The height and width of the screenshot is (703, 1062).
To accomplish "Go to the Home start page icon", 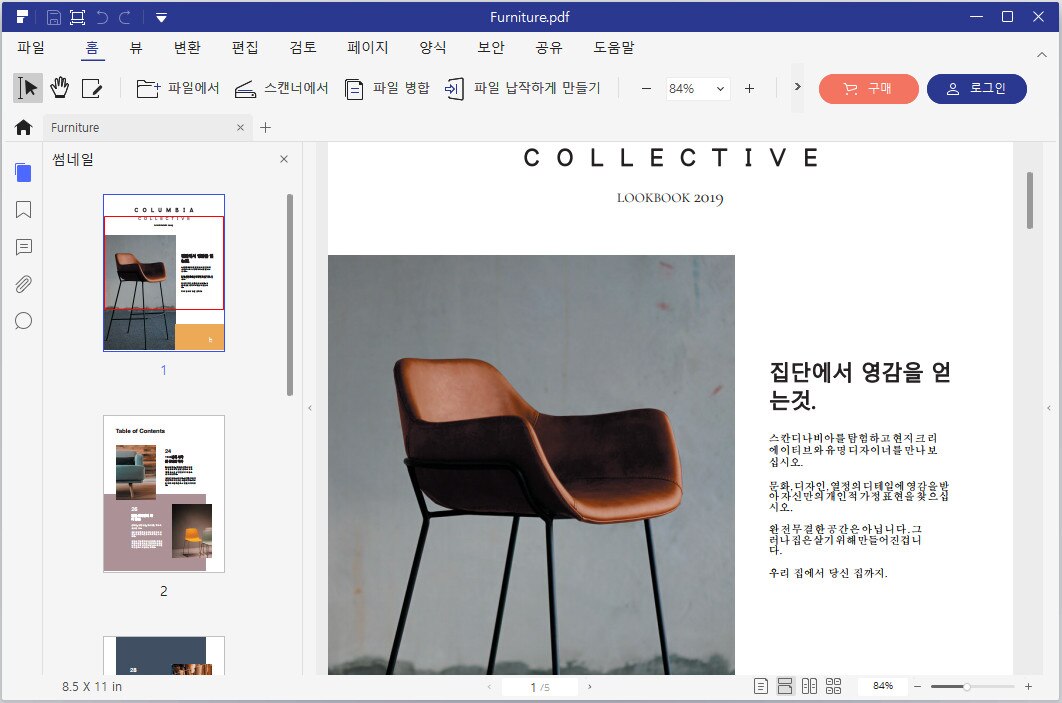I will [24, 127].
